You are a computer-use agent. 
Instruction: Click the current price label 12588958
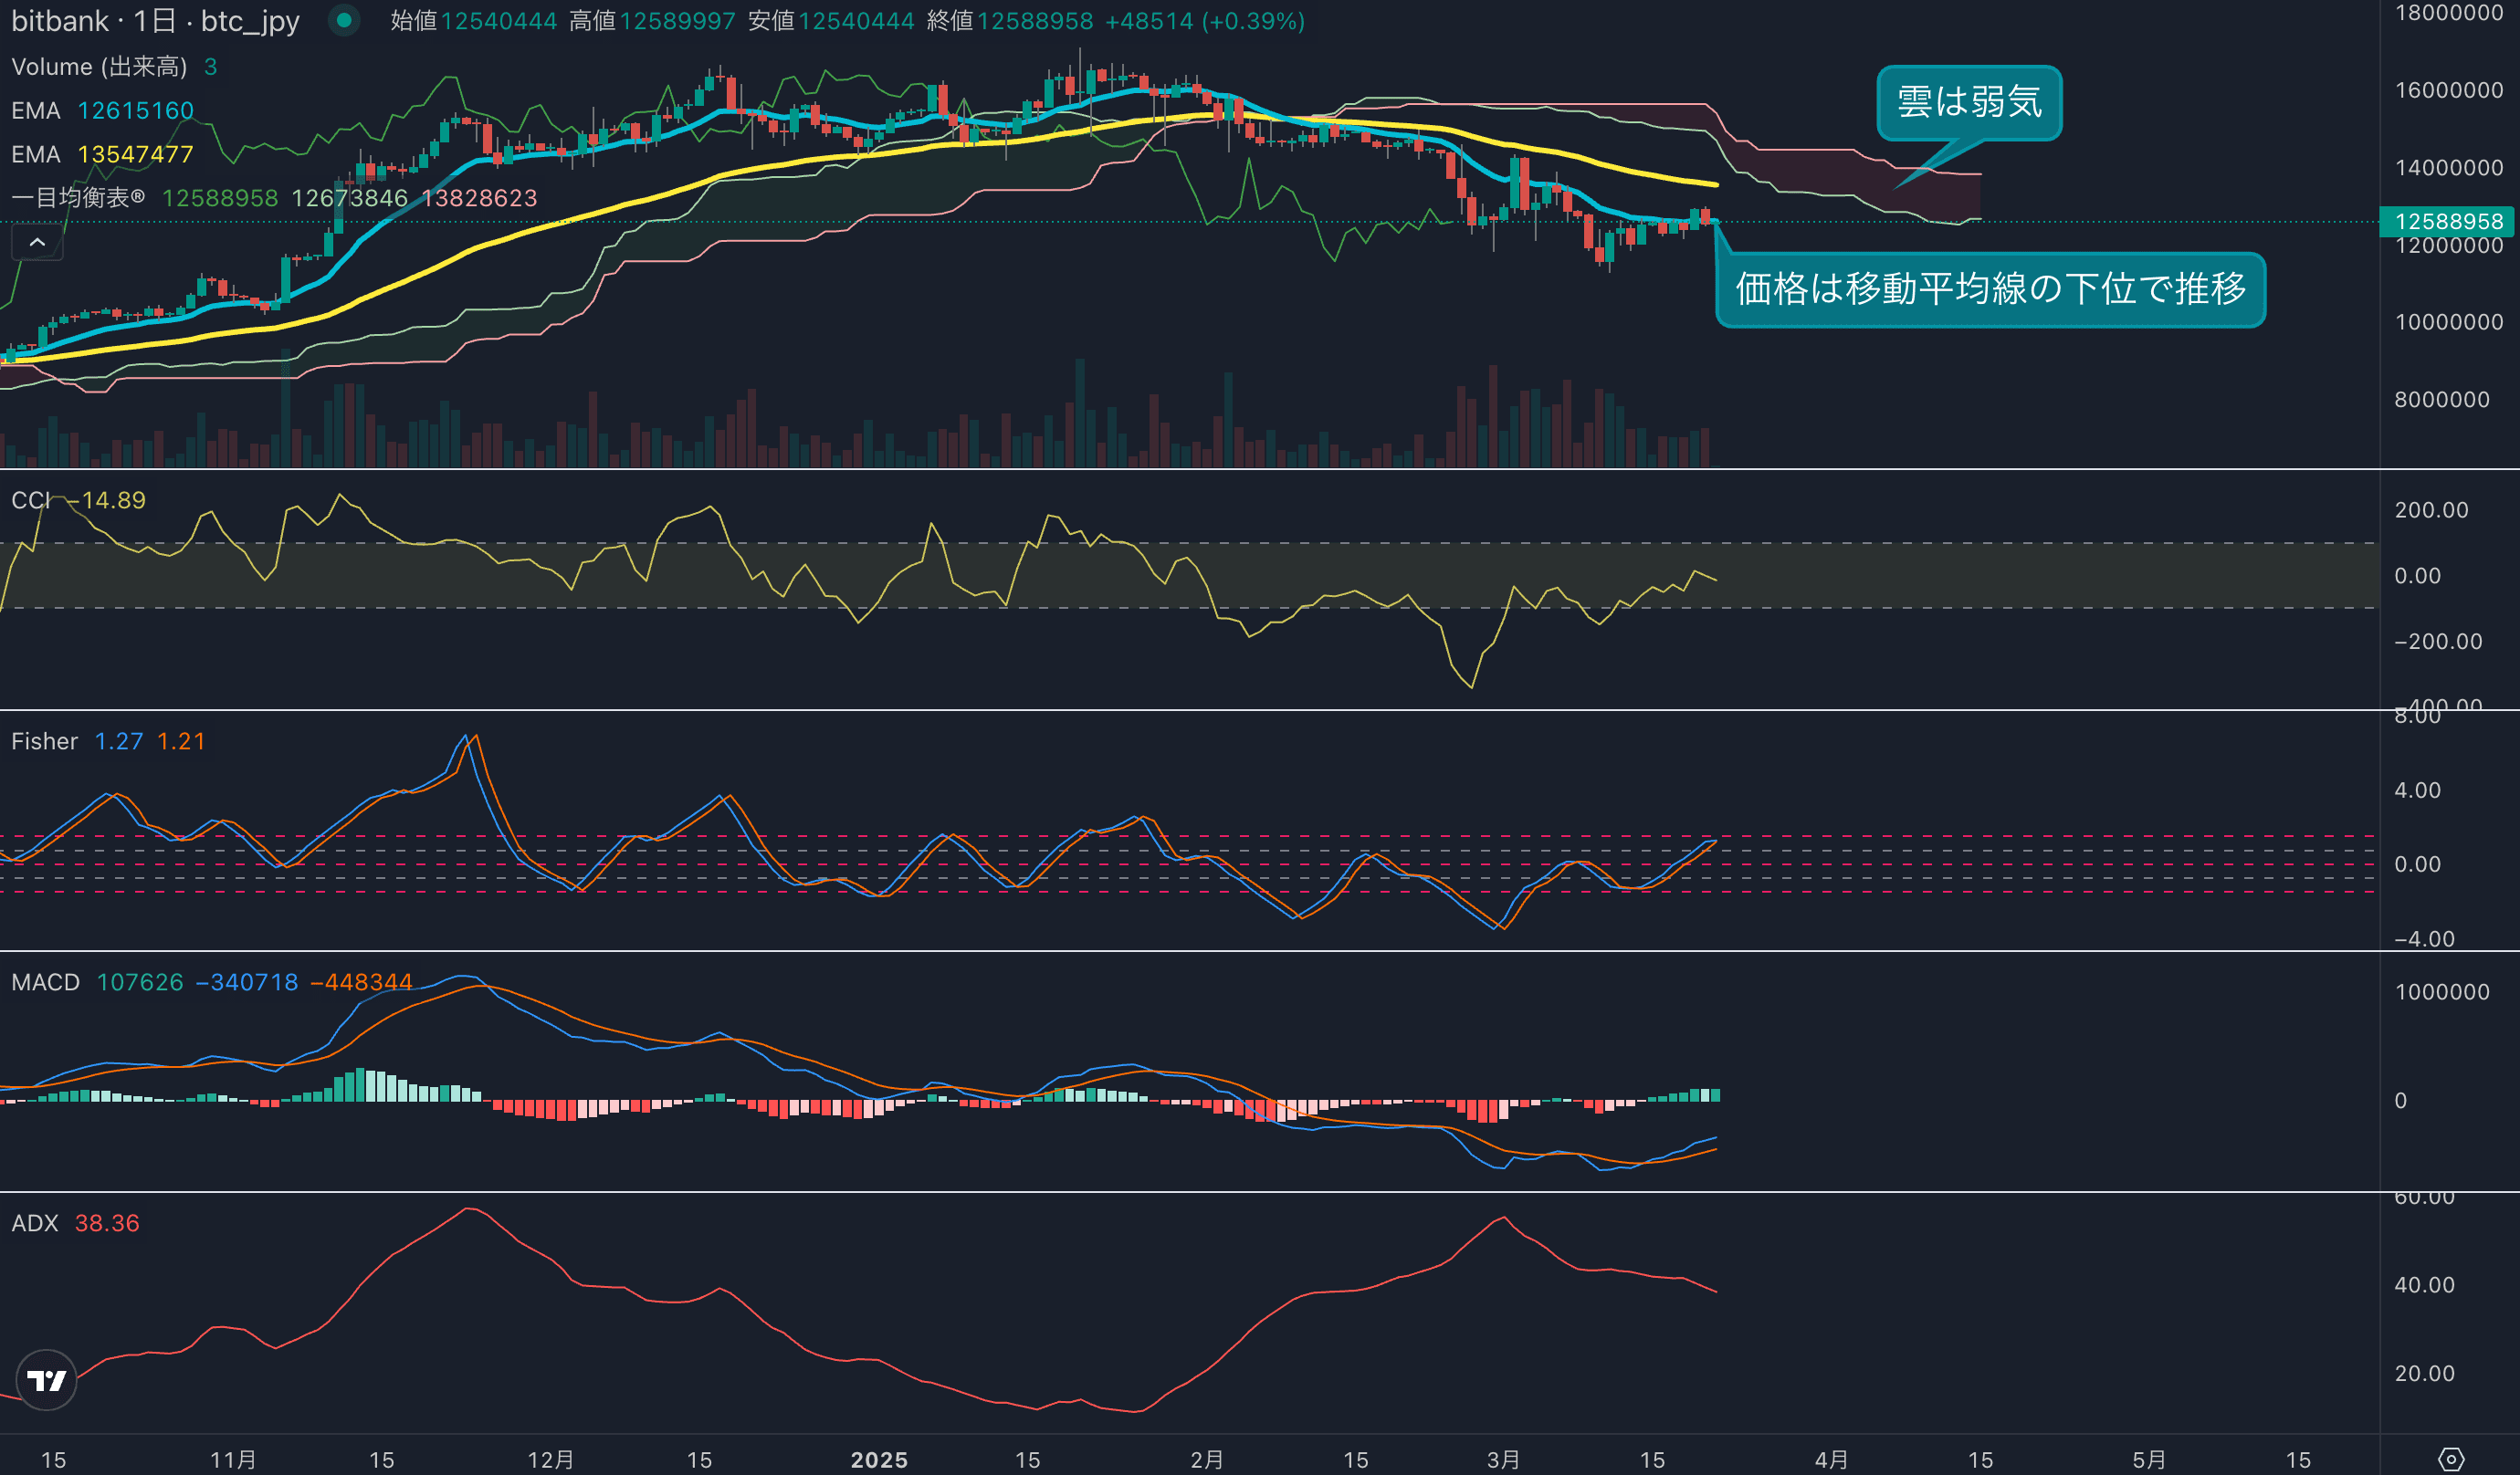click(2448, 221)
